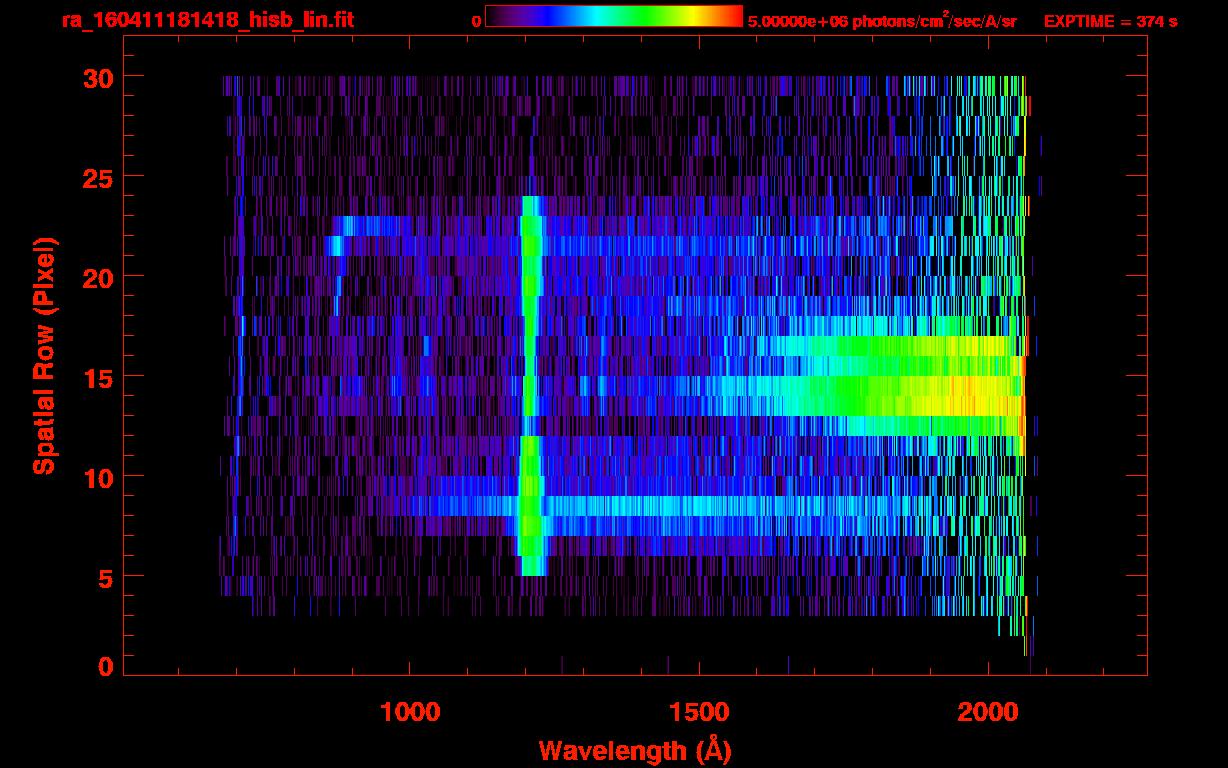Click the 2000 wavelength tick label
1228x768 pixels.
coord(987,712)
